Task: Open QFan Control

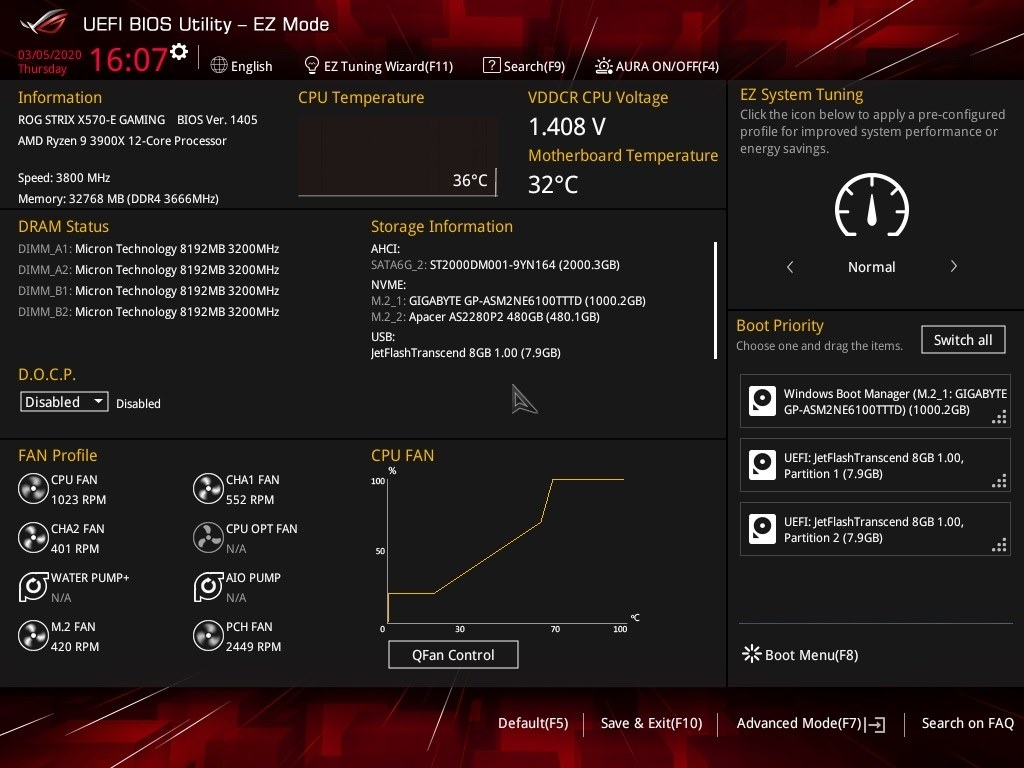Action: 453,654
